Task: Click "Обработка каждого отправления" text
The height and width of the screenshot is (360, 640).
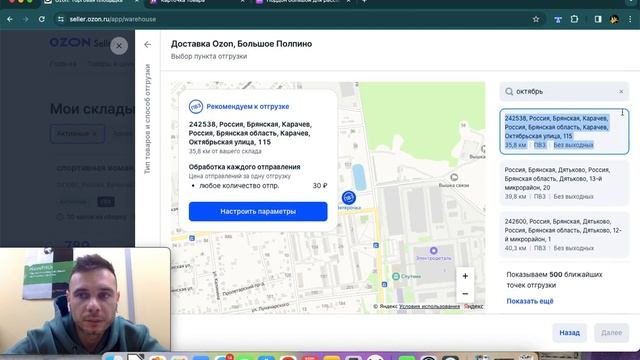Action: click(x=244, y=167)
